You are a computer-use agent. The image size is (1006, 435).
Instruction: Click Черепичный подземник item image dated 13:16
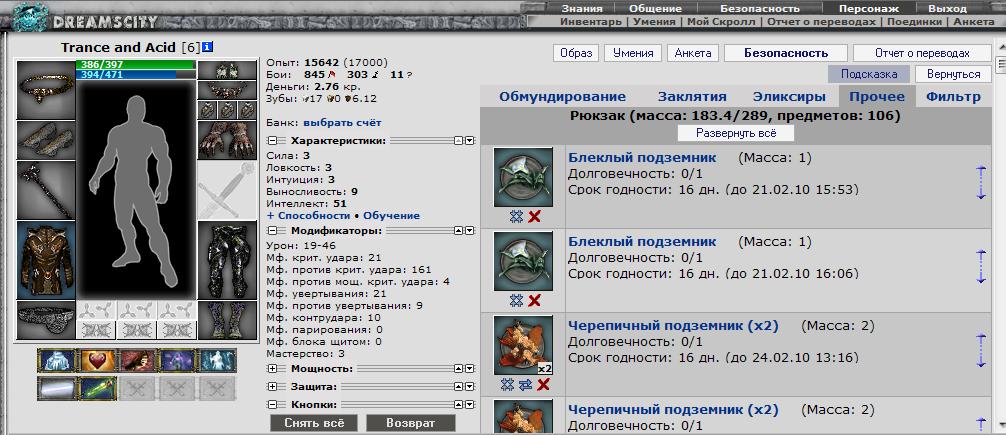[523, 345]
